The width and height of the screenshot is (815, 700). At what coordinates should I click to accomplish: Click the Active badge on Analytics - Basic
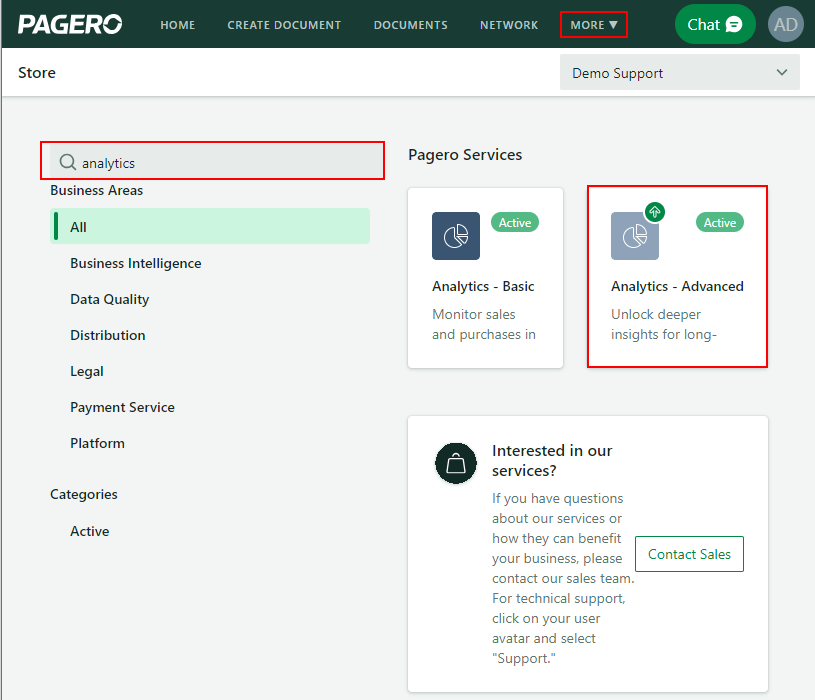515,222
